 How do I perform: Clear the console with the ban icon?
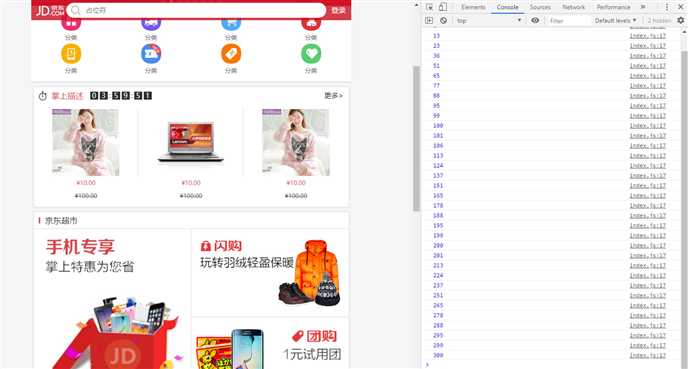443,21
